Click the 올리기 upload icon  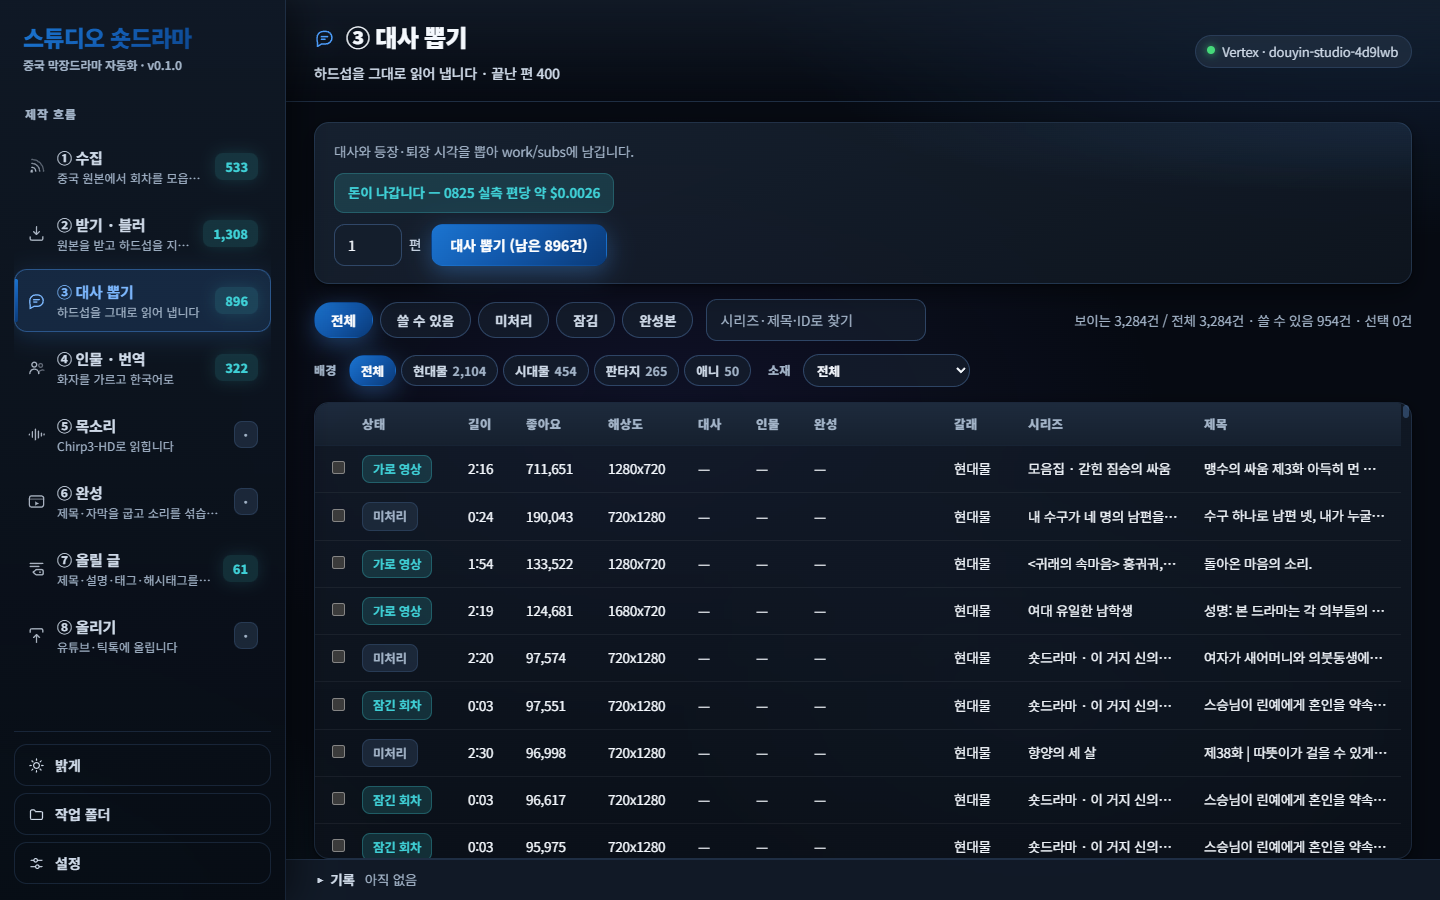37,636
